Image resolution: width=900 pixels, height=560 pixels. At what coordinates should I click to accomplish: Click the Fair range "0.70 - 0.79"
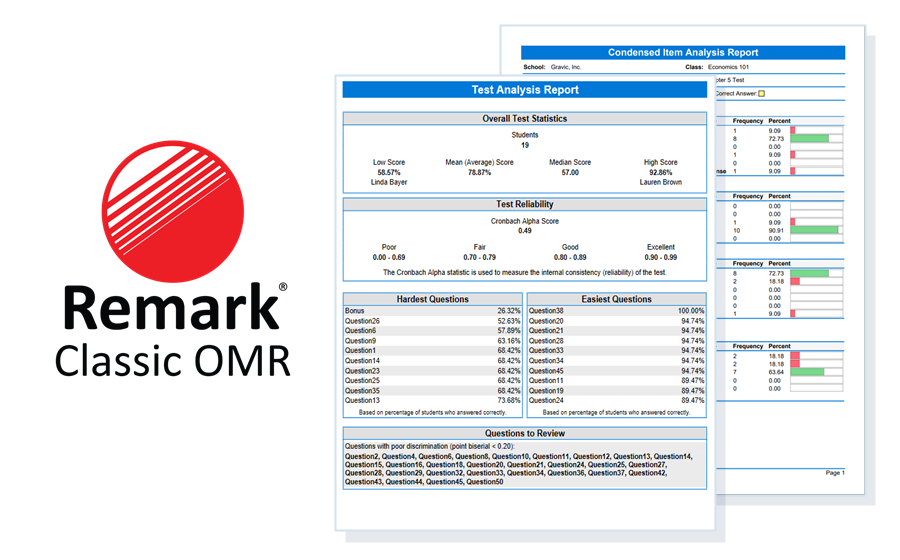point(479,257)
